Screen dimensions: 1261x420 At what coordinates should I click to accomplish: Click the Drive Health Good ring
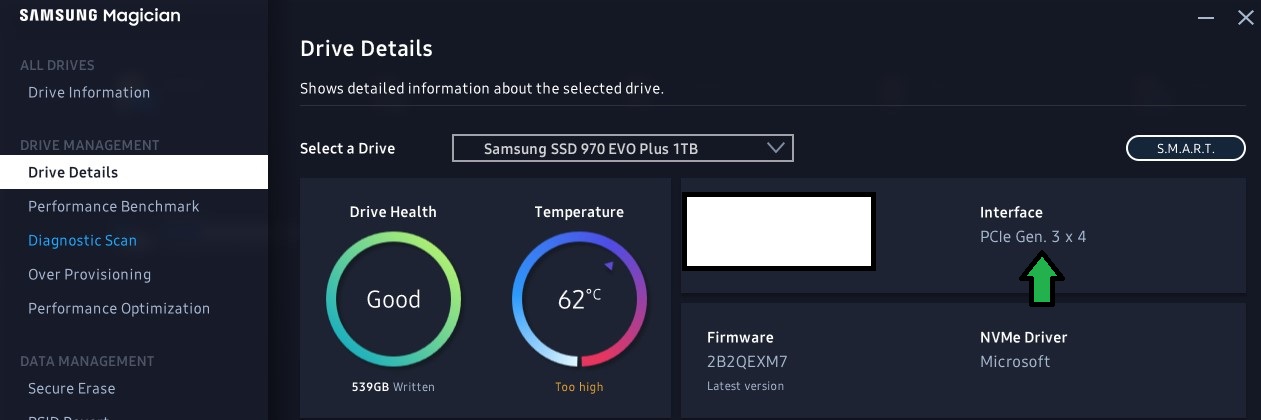[x=393, y=299]
